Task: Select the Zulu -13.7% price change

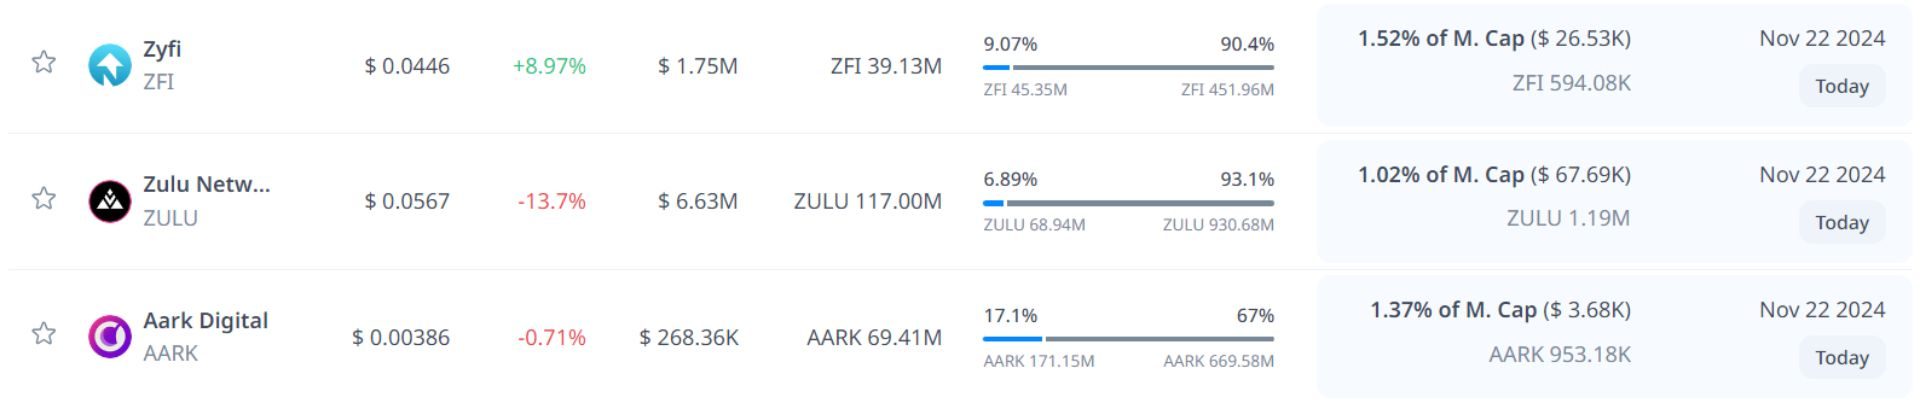Action: pyautogui.click(x=551, y=201)
